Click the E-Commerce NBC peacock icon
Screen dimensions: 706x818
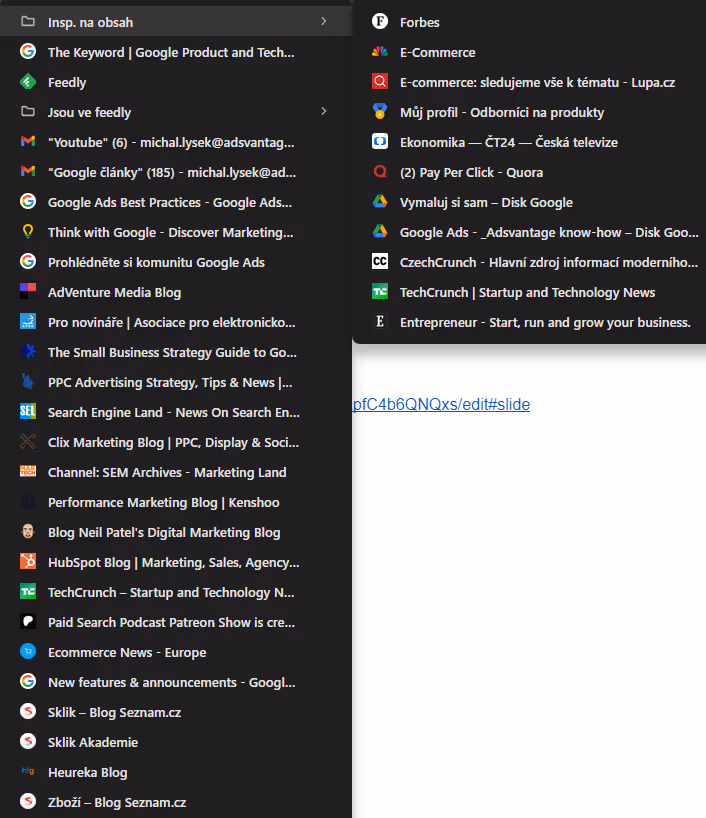pos(380,52)
